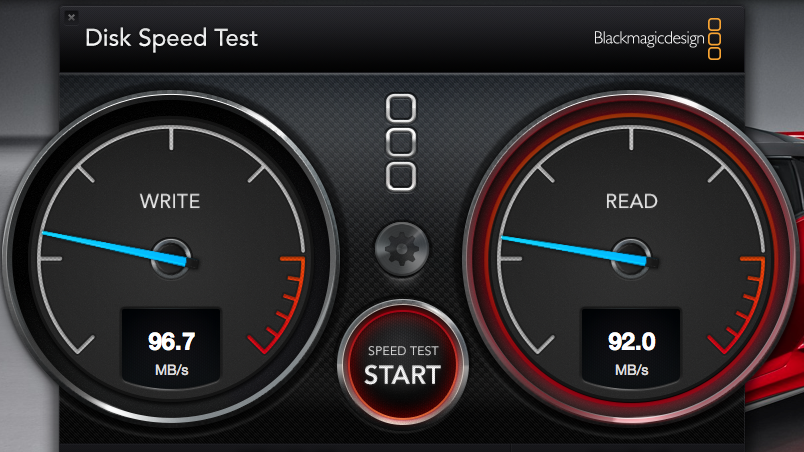
Task: Close the Disk Speed Test window
Action: coord(71,17)
